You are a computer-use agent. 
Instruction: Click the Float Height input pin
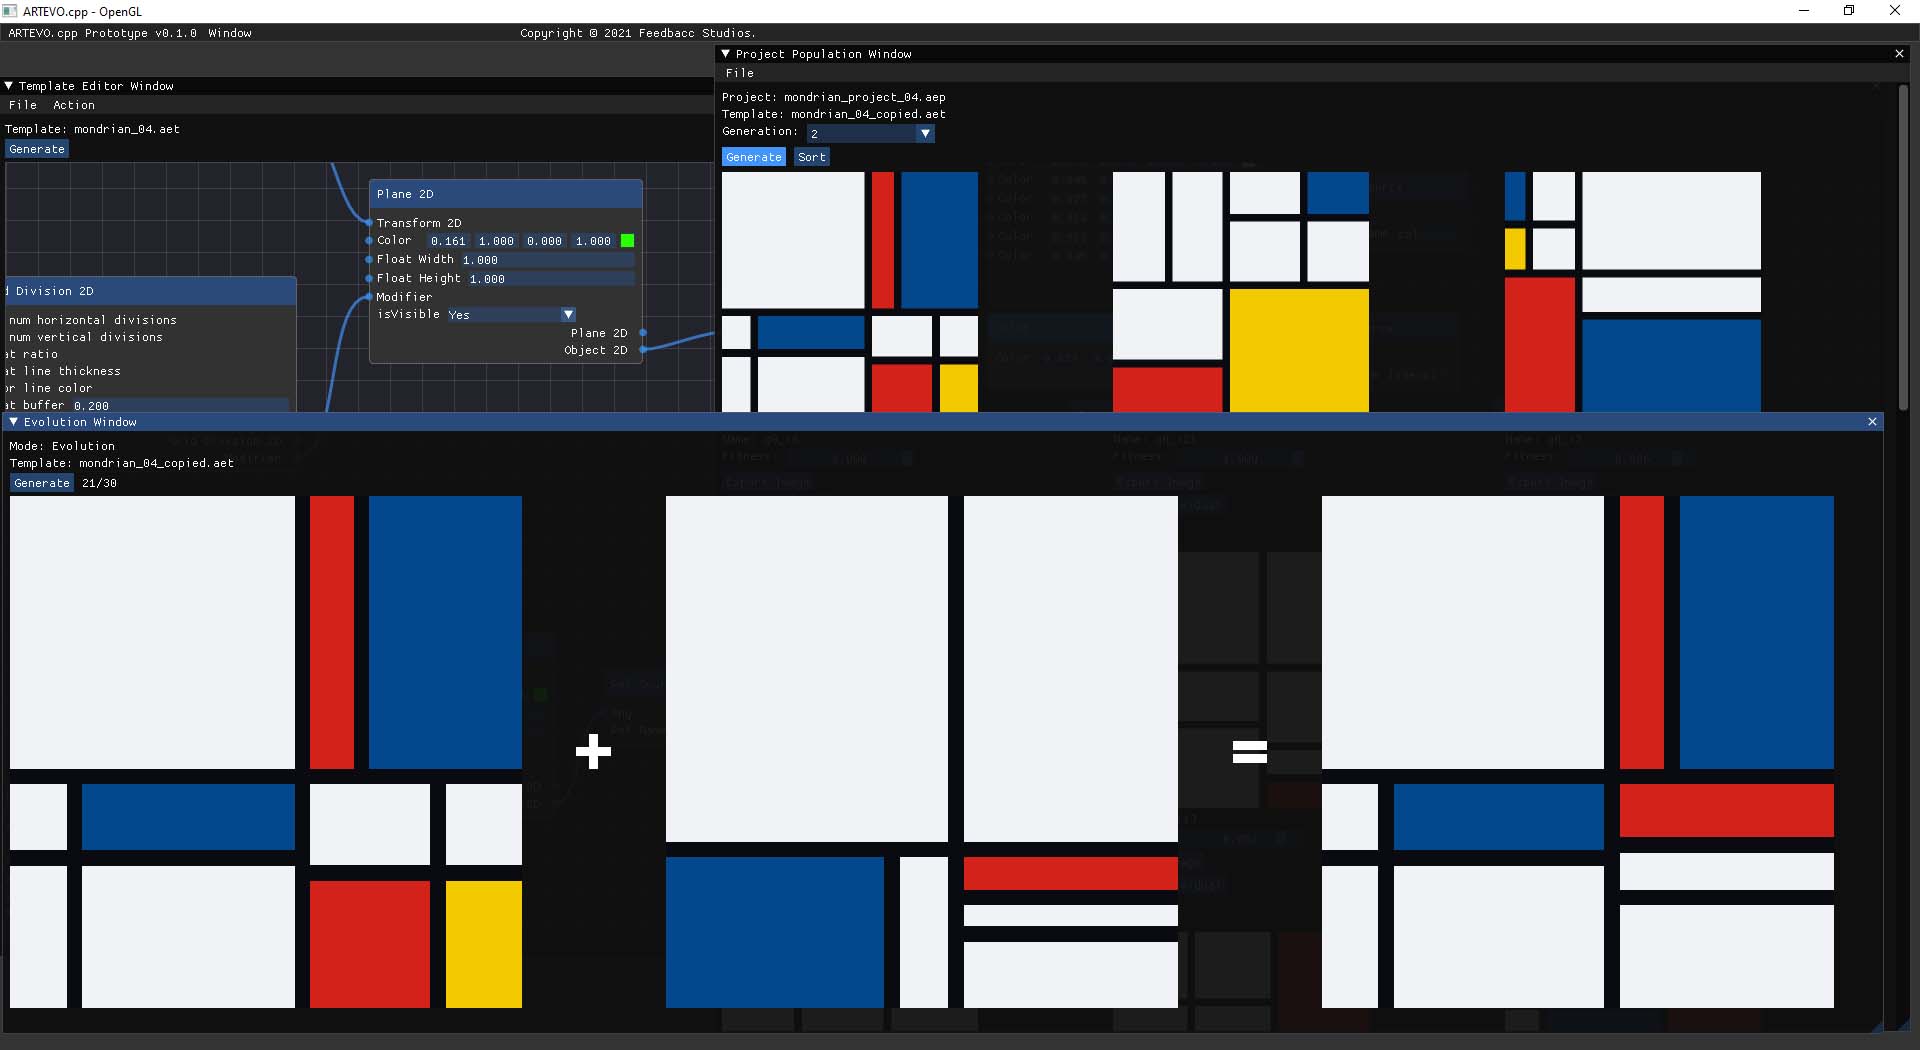[x=369, y=278]
